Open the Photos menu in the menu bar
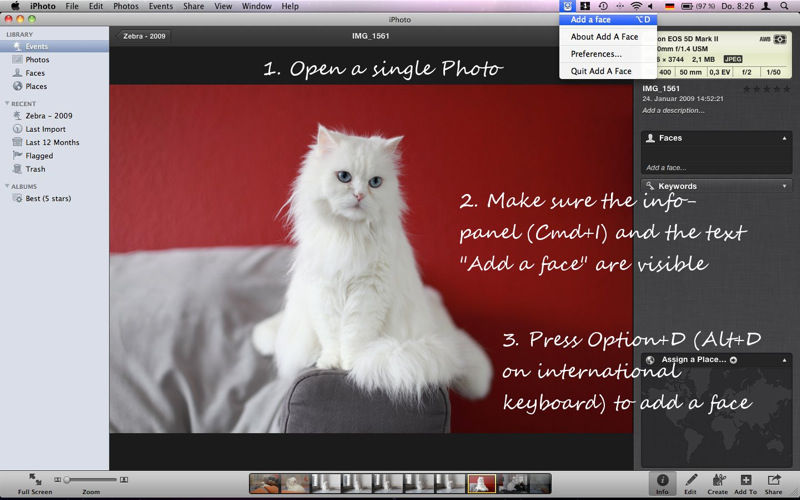 pos(126,6)
